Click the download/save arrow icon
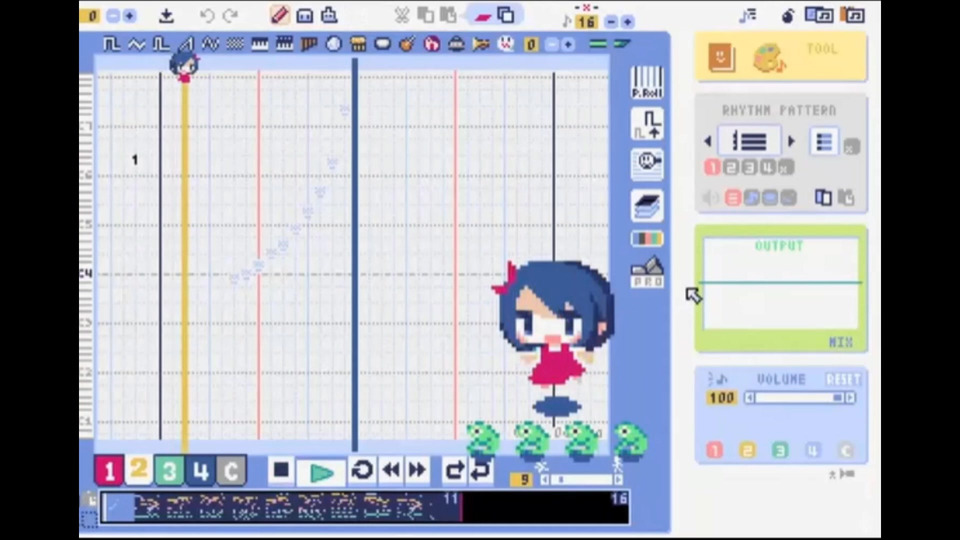 (166, 15)
